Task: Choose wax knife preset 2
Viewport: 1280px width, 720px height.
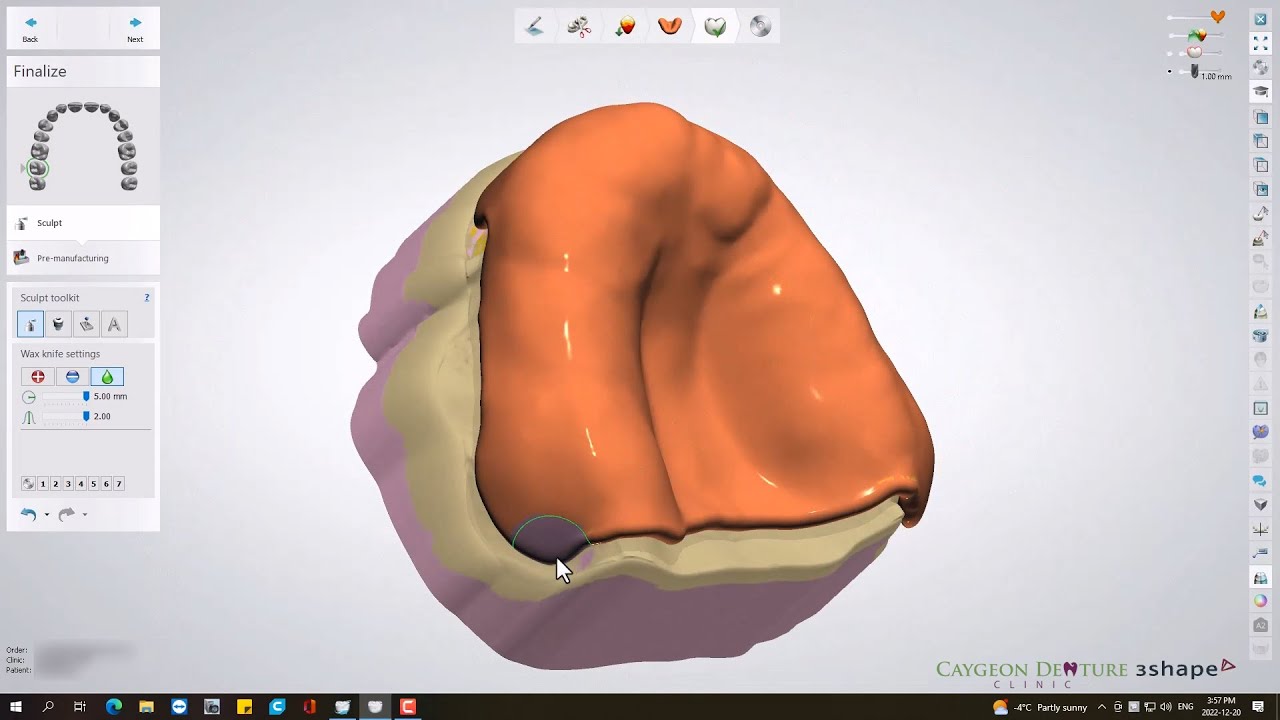Action: 55,484
